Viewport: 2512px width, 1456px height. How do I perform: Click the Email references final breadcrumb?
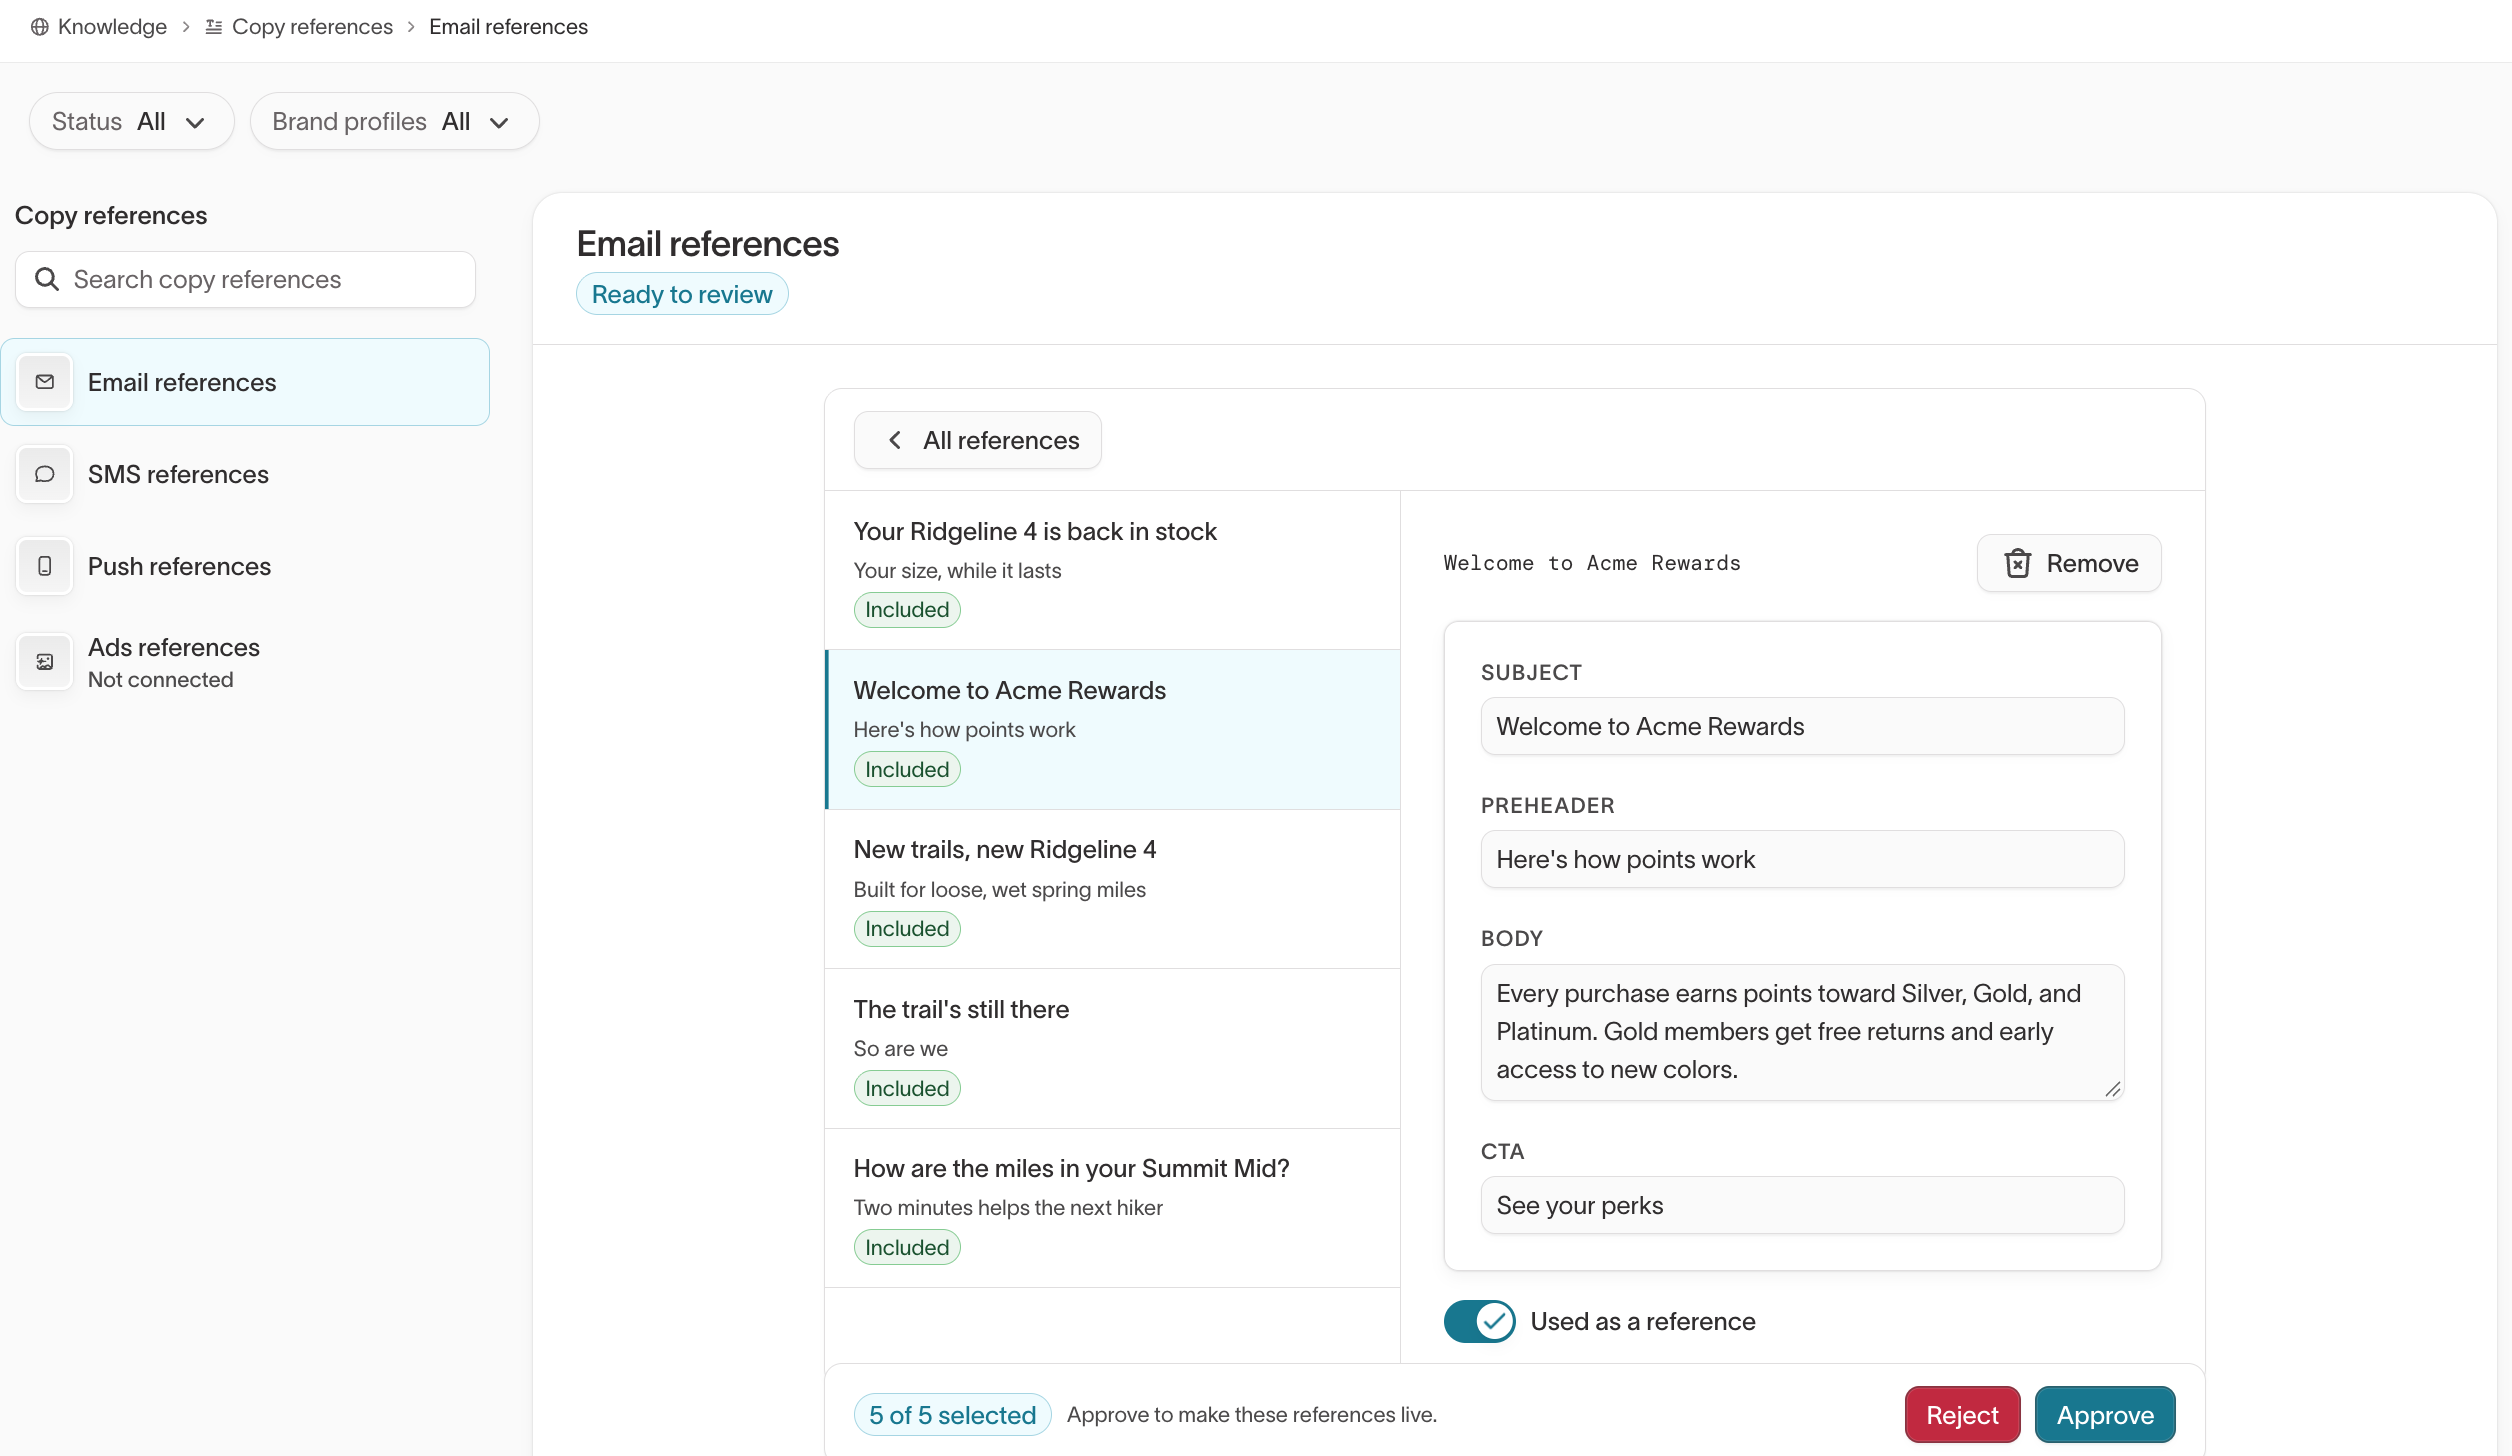pos(508,27)
